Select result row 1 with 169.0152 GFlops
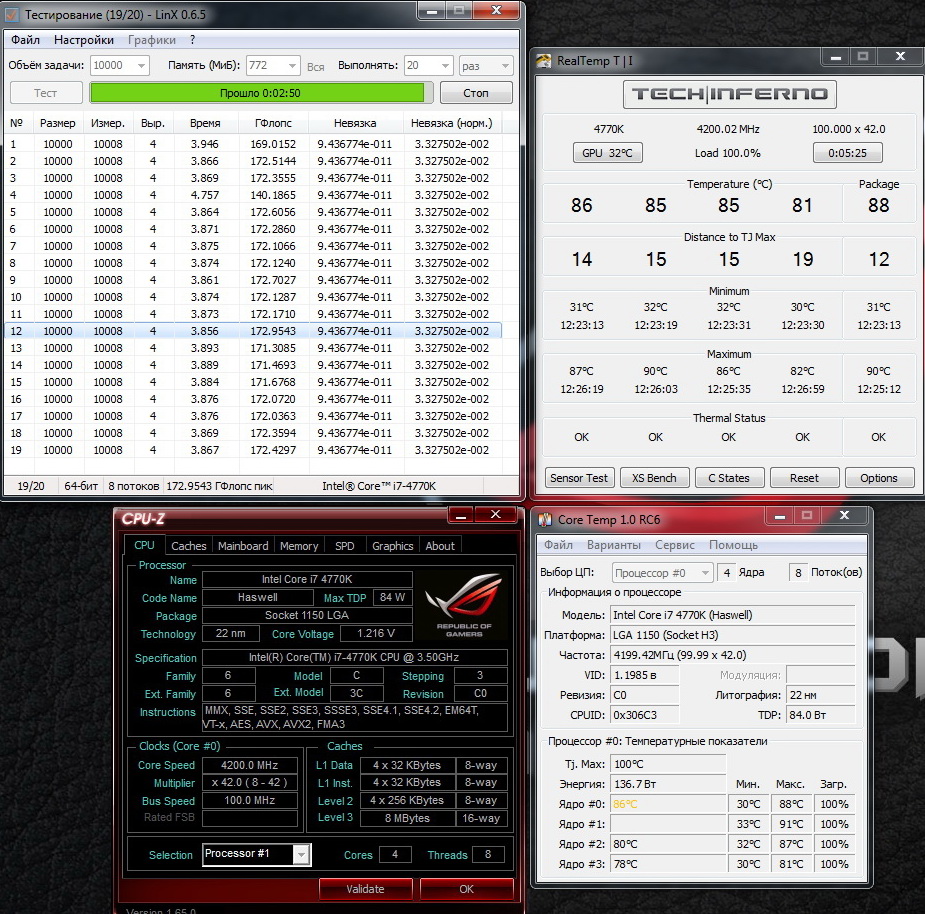Image resolution: width=925 pixels, height=914 pixels. pyautogui.click(x=252, y=144)
